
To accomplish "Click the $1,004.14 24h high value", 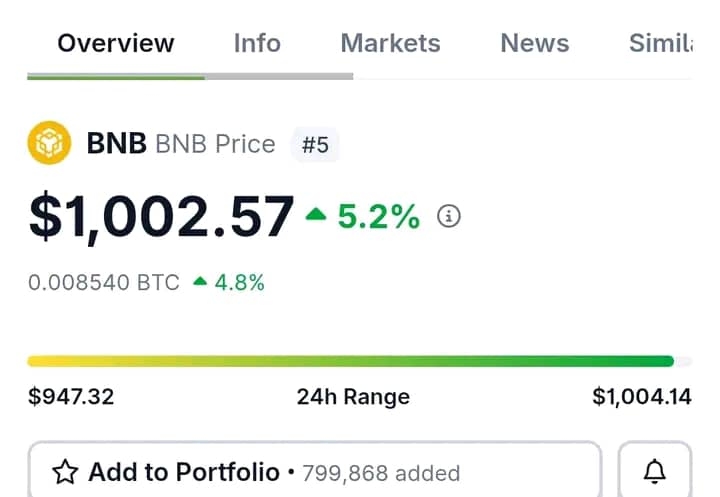I will 641,397.
